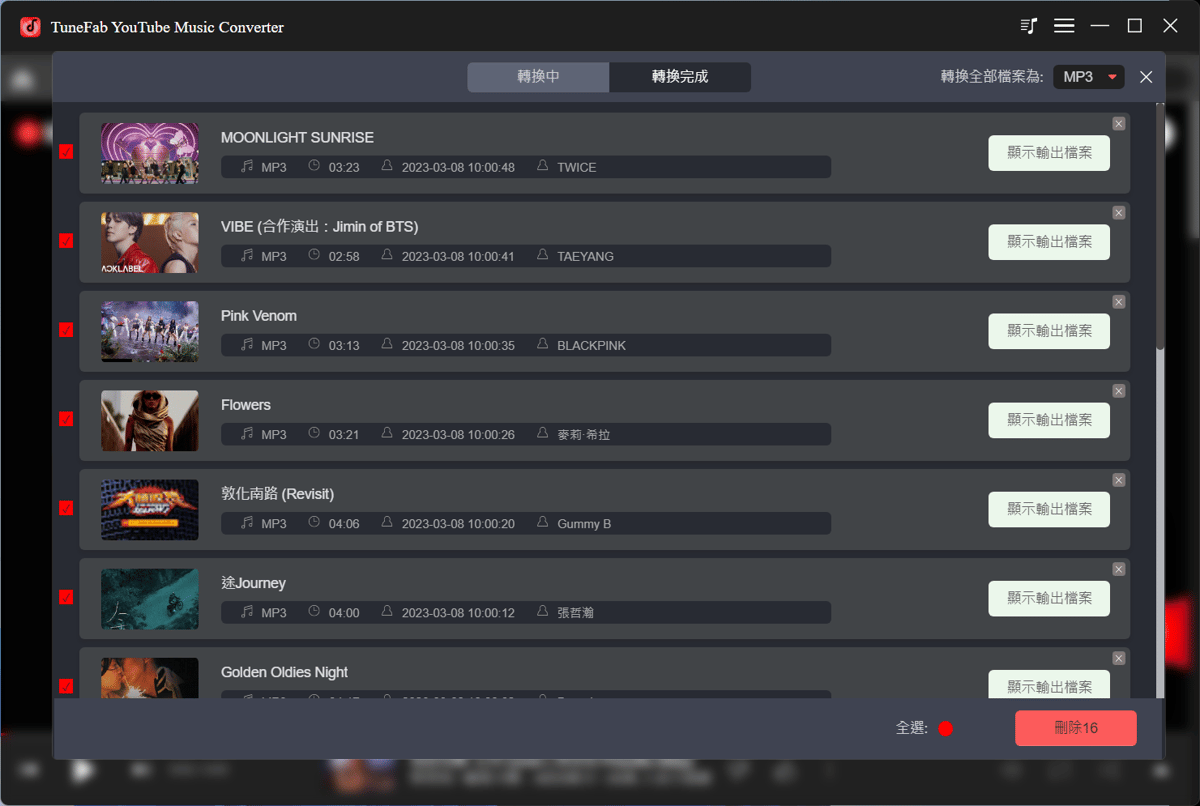
Task: Toggle the checkbox beside 敦化南路 (Revisit)
Action: [x=66, y=508]
